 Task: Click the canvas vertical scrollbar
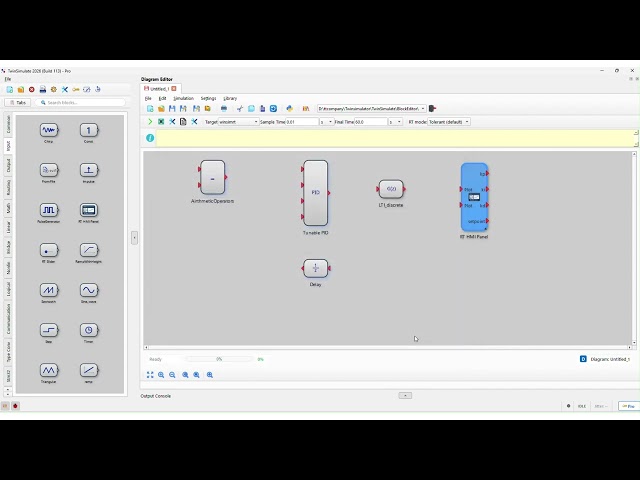(x=634, y=248)
